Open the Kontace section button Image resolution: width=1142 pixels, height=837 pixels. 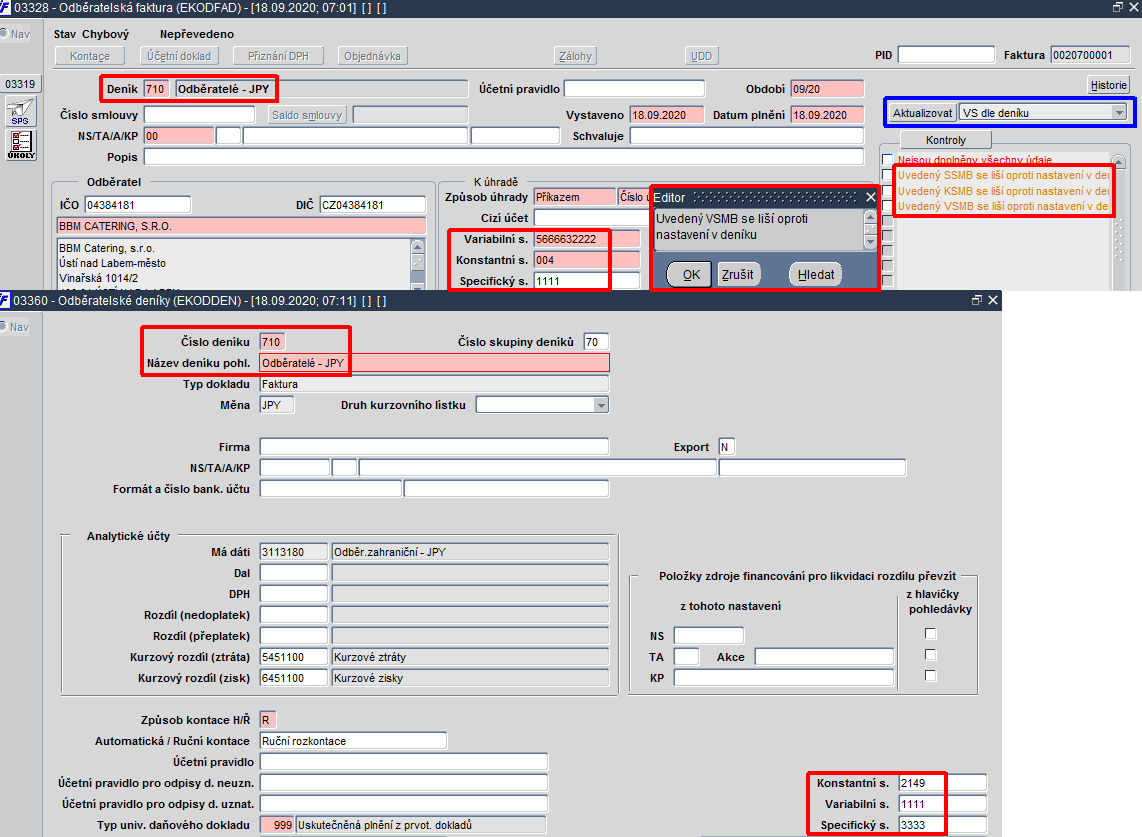[x=90, y=56]
